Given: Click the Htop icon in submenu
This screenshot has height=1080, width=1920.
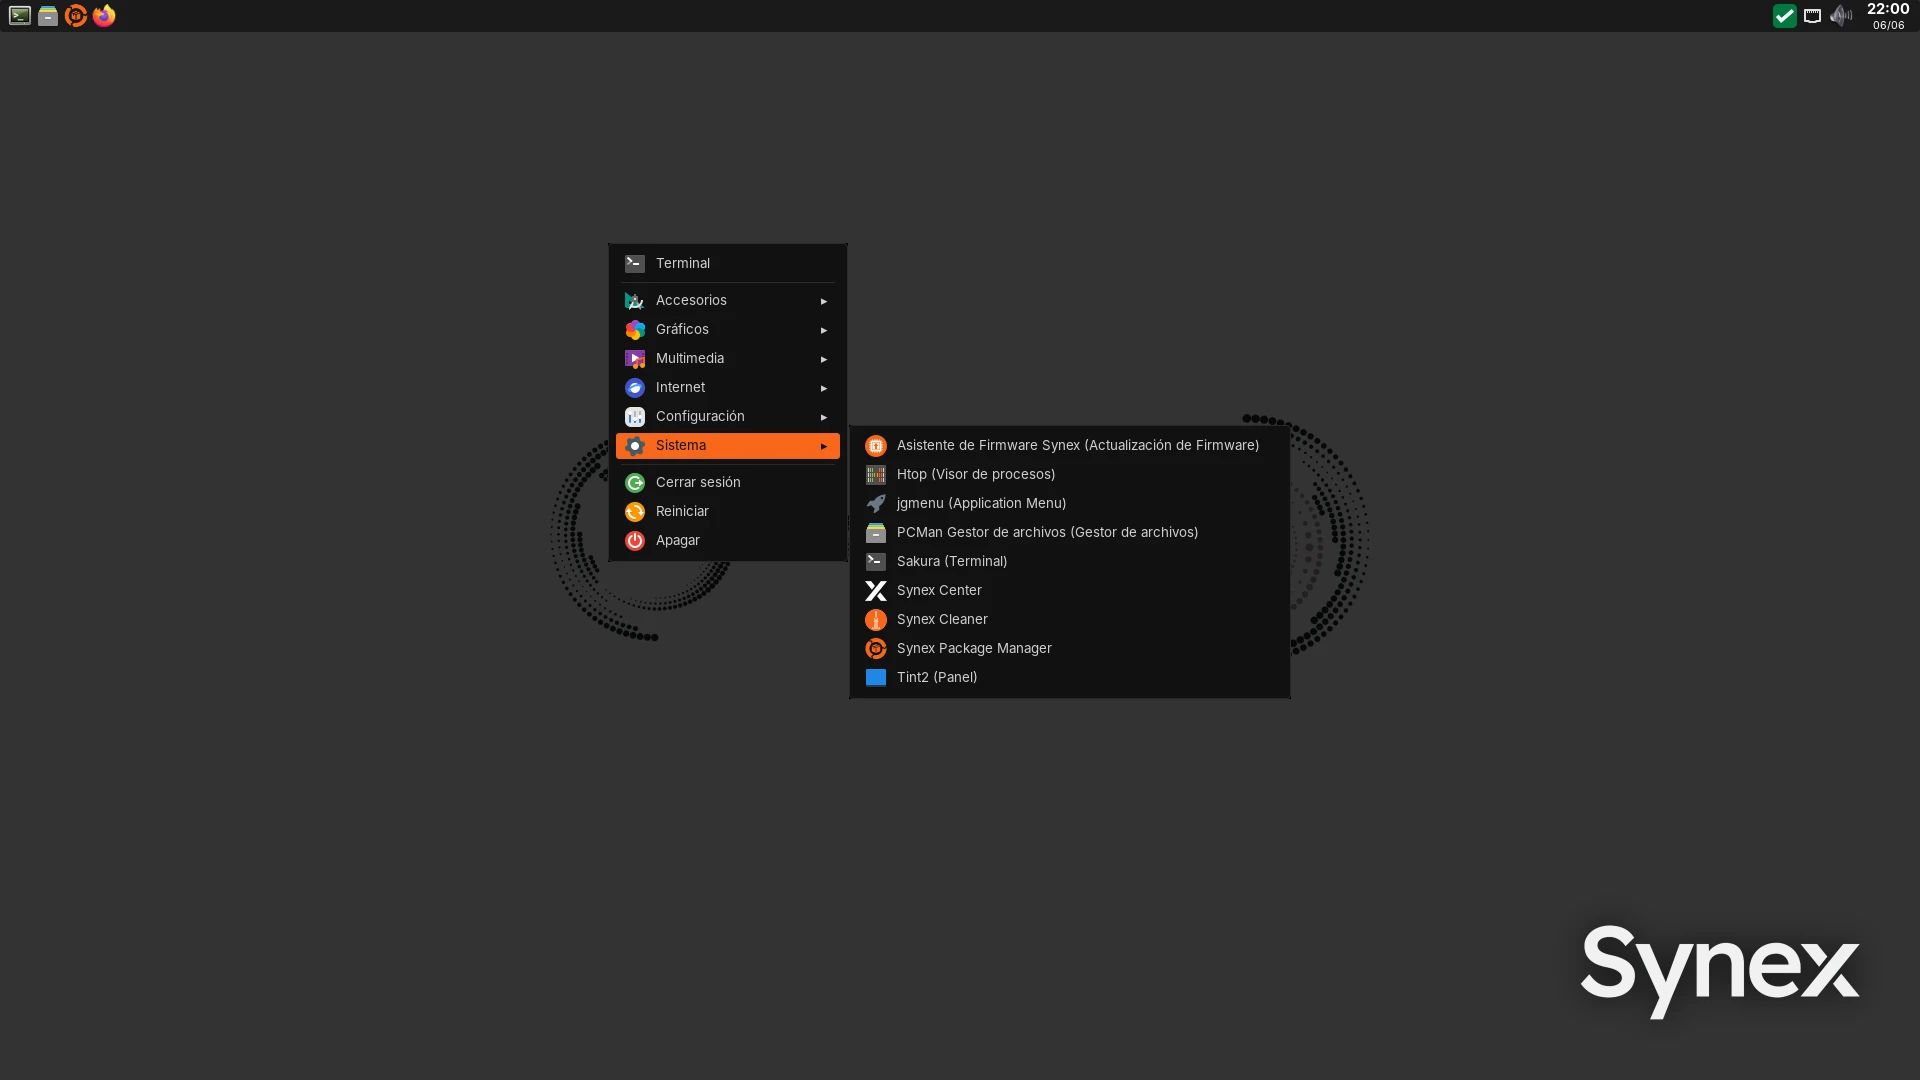Looking at the screenshot, I should pyautogui.click(x=876, y=475).
